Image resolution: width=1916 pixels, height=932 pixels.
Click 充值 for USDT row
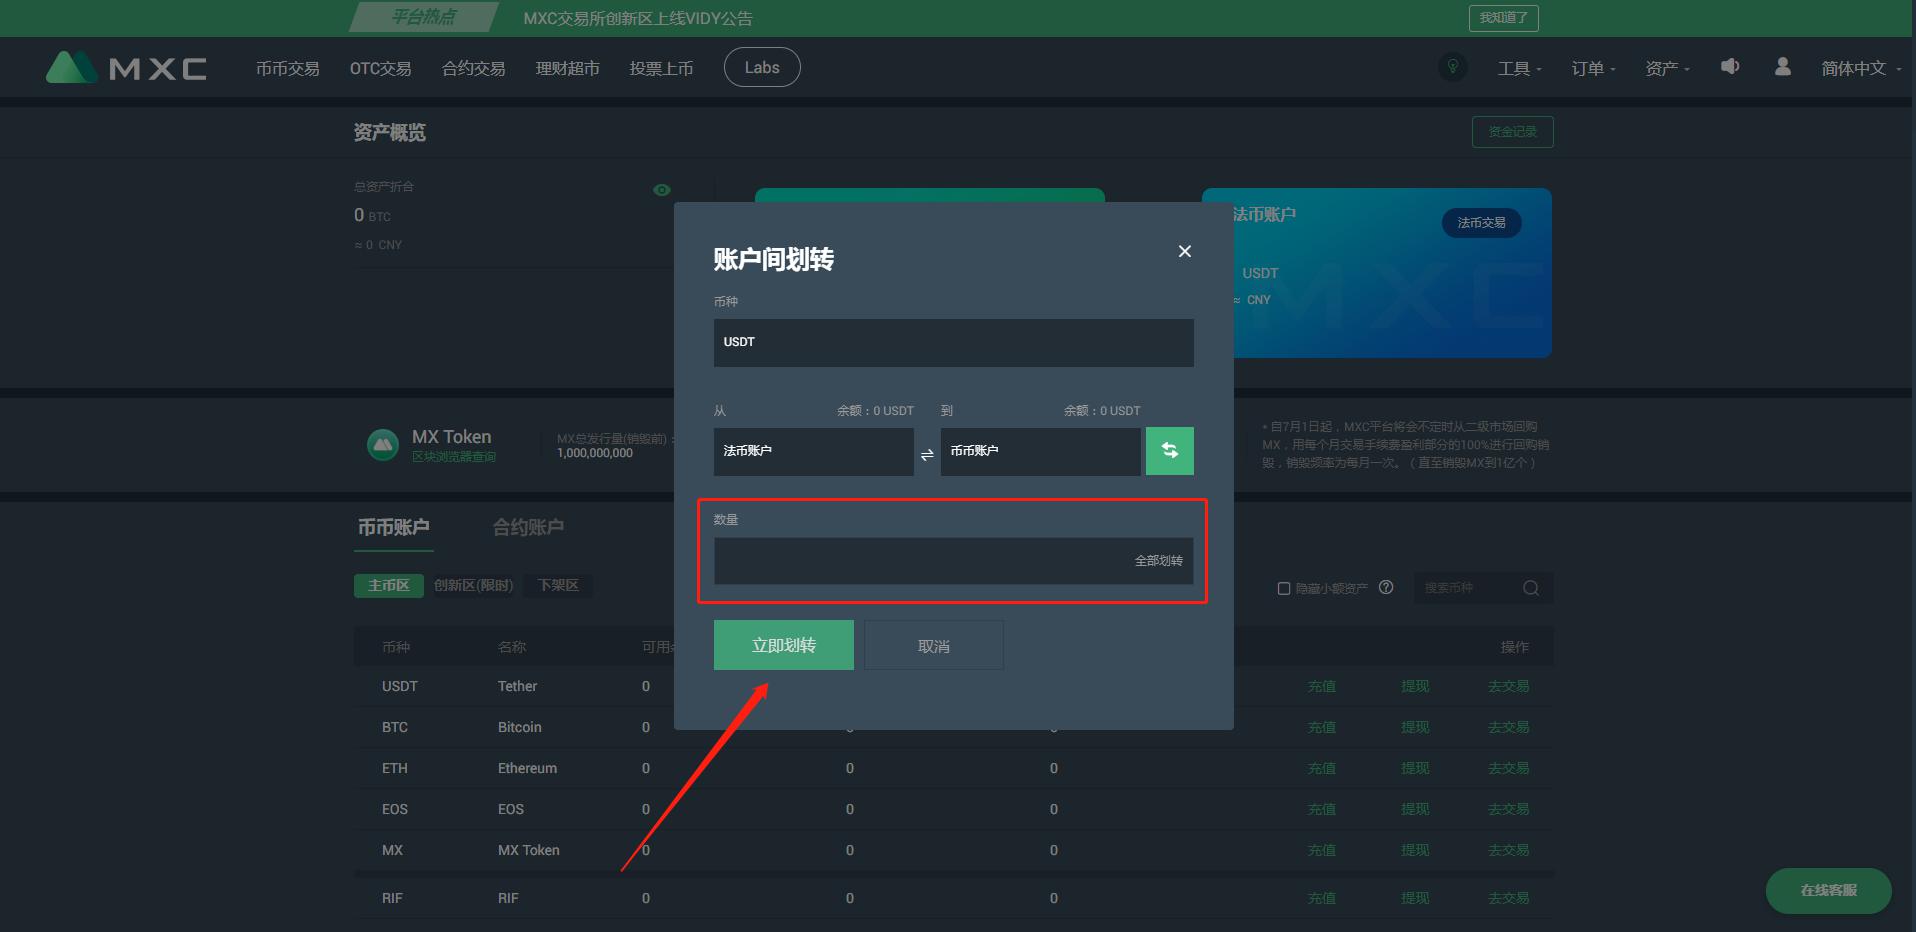pyautogui.click(x=1321, y=686)
